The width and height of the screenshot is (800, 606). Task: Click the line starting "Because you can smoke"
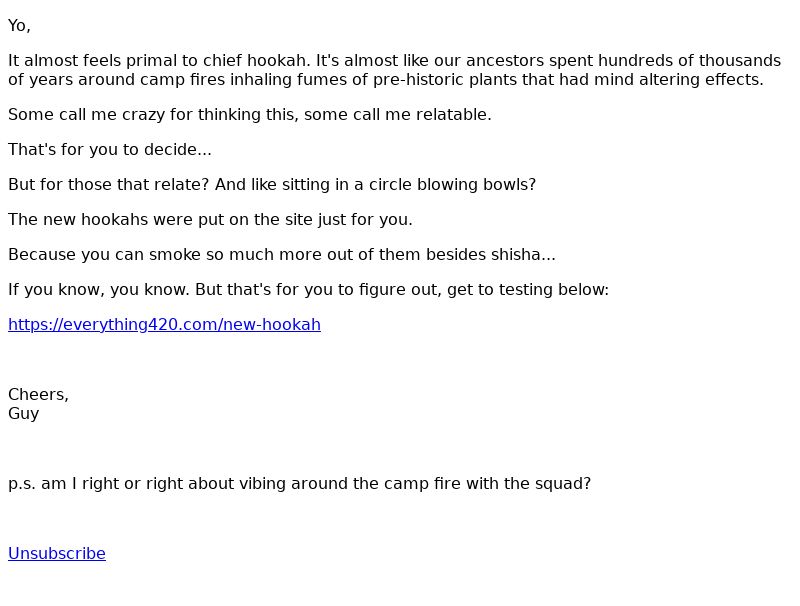point(282,255)
